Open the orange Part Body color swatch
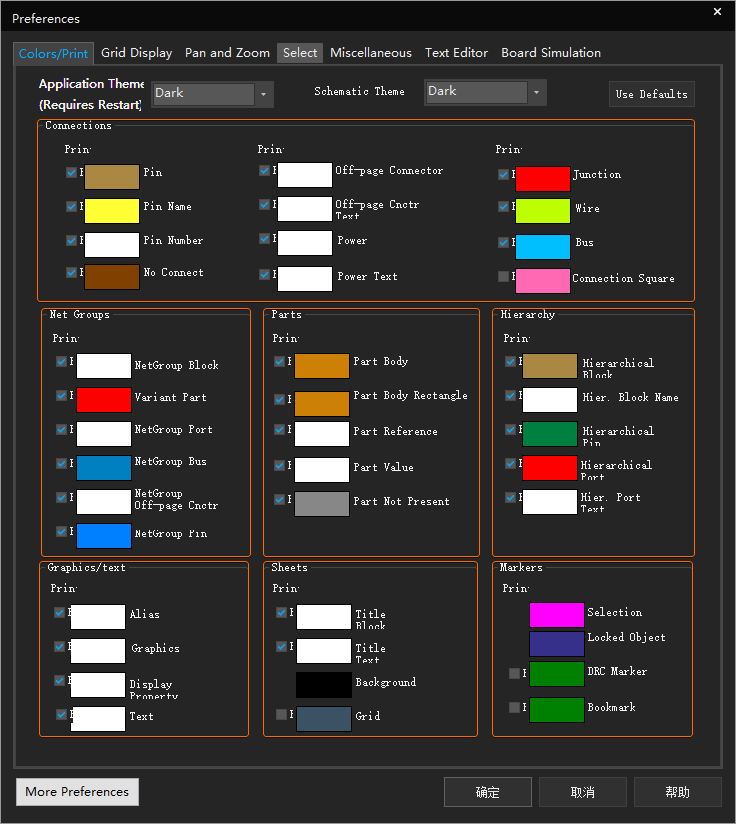736x824 pixels. (x=321, y=366)
